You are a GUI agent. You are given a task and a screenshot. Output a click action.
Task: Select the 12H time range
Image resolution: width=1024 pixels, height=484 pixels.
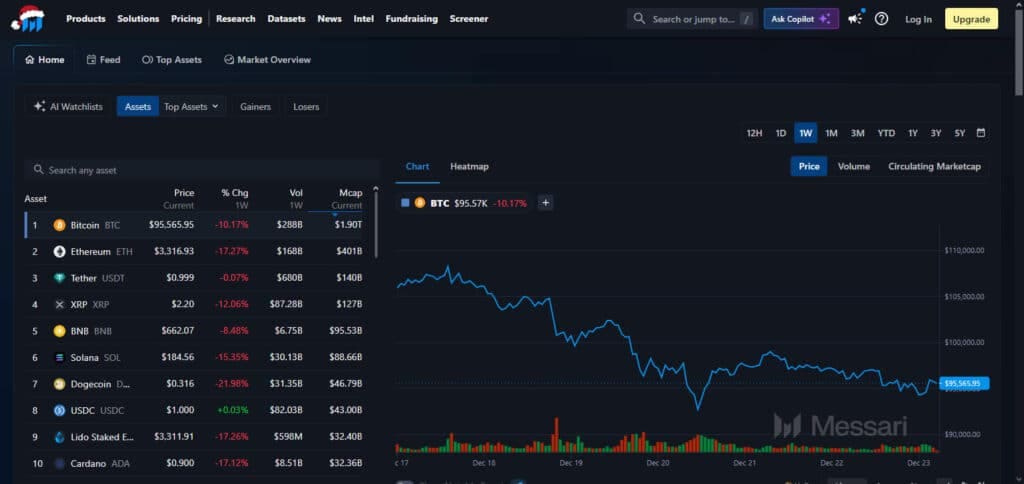(754, 133)
